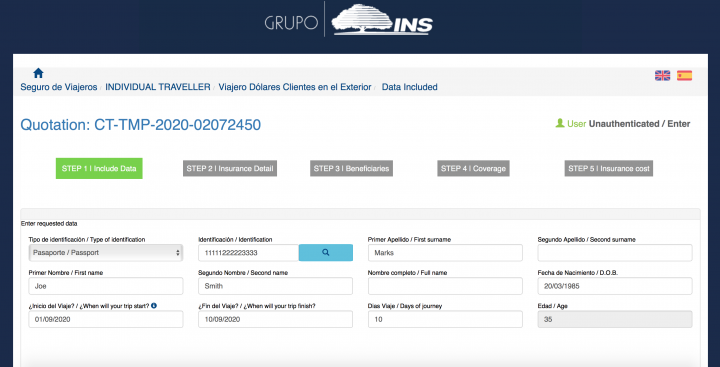Viewport: 720px width, 367px height.
Task: Click the 'Fecha de Nacimiento / D.O.B.' label
Action: tap(578, 272)
